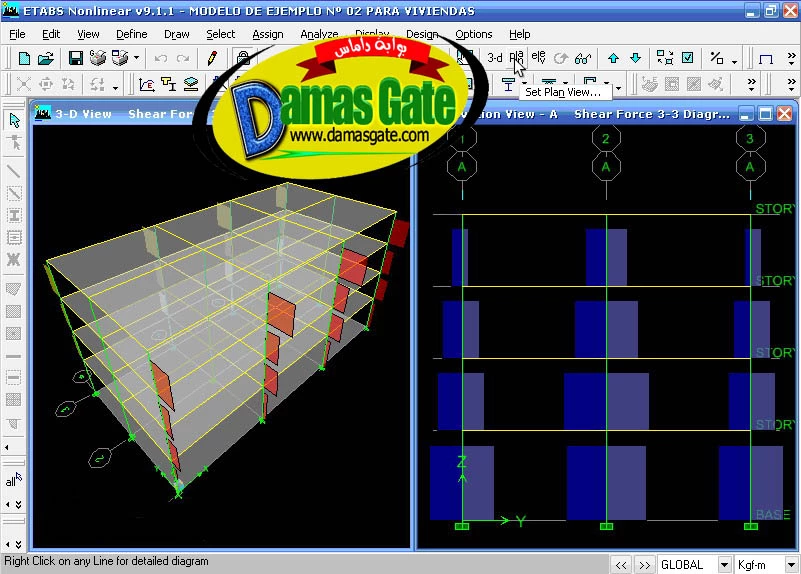Click the Undo arrow icon
The width and height of the screenshot is (801, 574).
tap(160, 59)
